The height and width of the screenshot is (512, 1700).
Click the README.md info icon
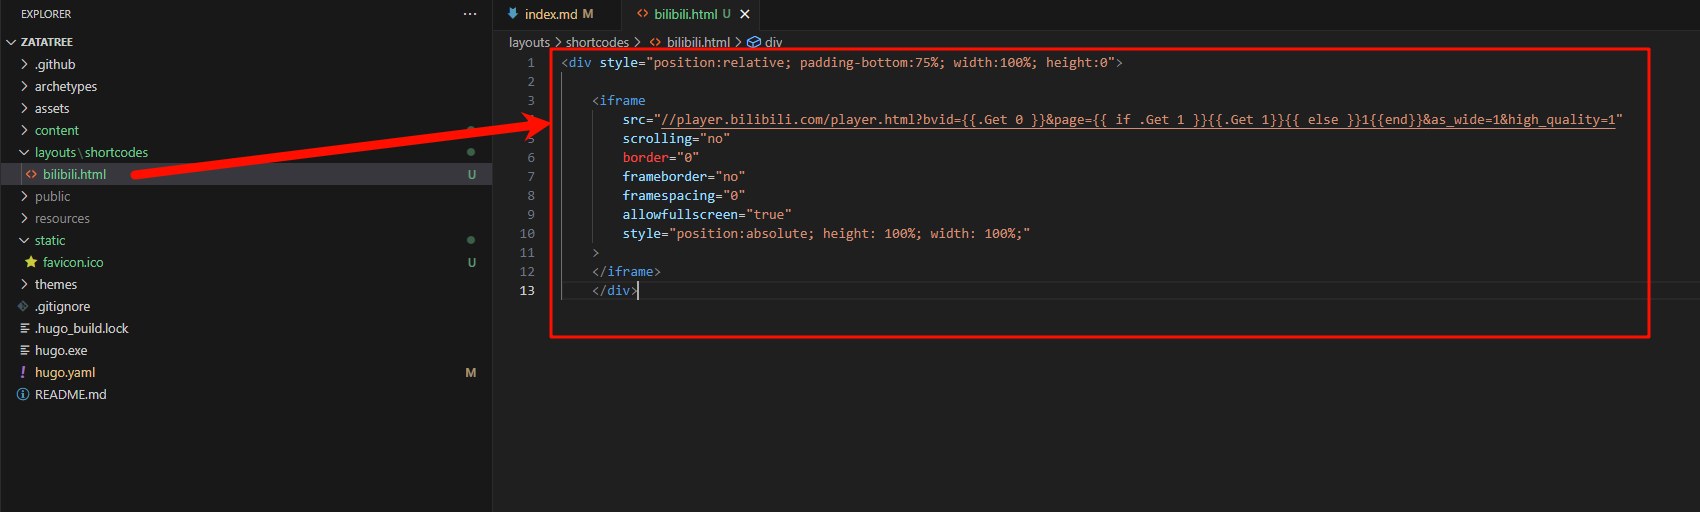pyautogui.click(x=23, y=394)
